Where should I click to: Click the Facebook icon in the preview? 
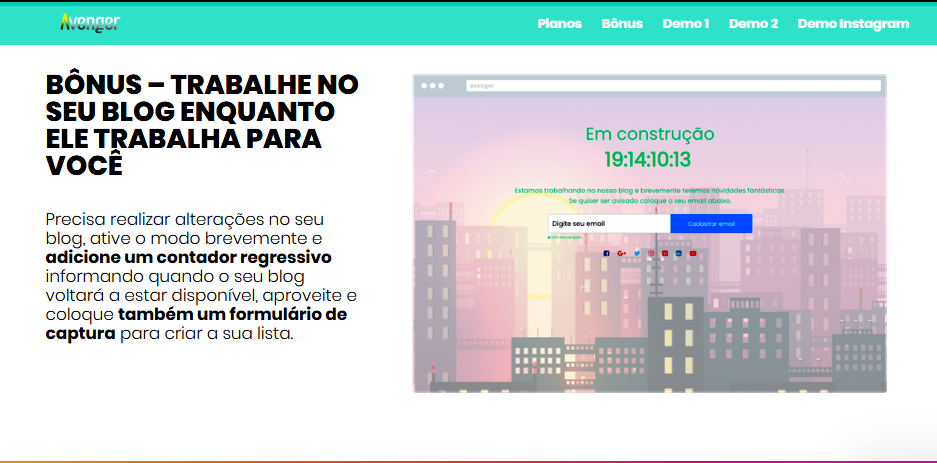tap(606, 253)
